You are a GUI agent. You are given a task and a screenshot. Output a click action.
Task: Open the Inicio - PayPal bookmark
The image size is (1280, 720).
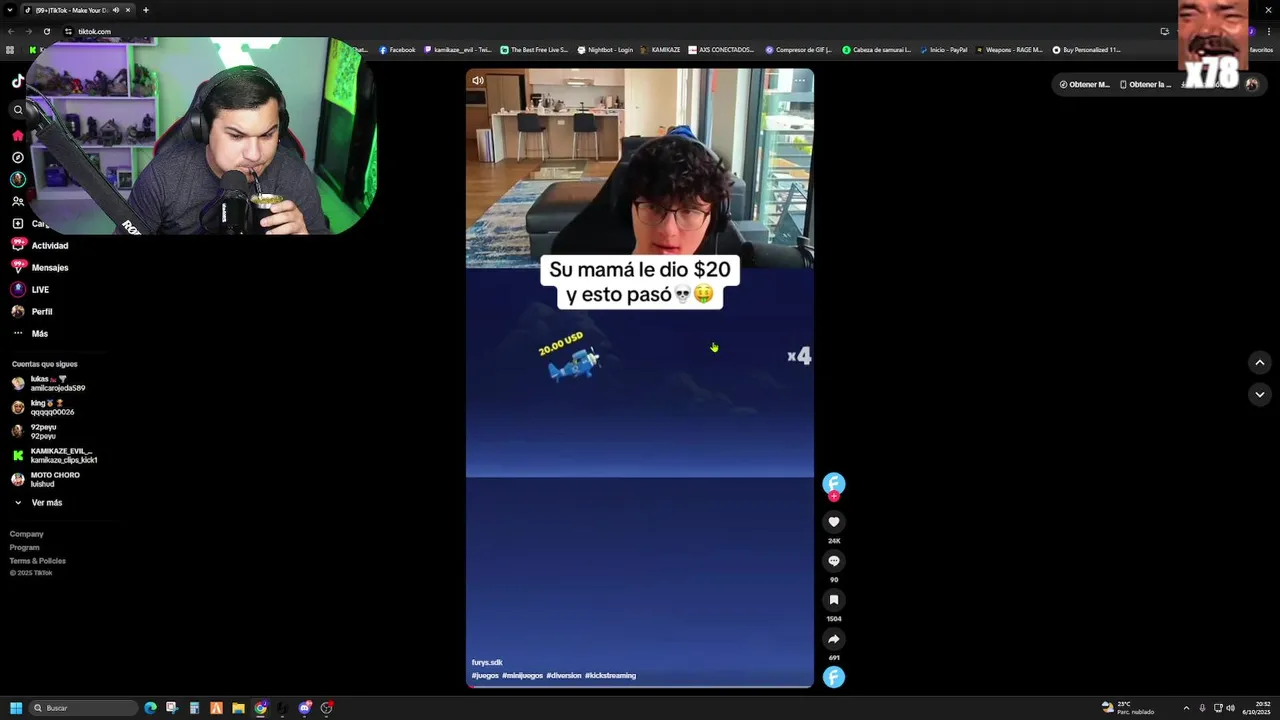943,49
